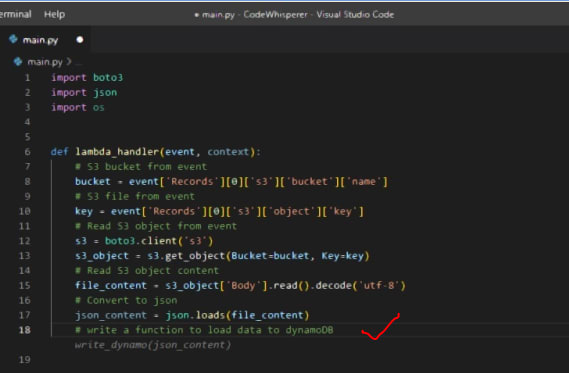Image resolution: width=569 pixels, height=373 pixels.
Task: Click the '# Read S3 object from event' comment
Action: click(156, 226)
